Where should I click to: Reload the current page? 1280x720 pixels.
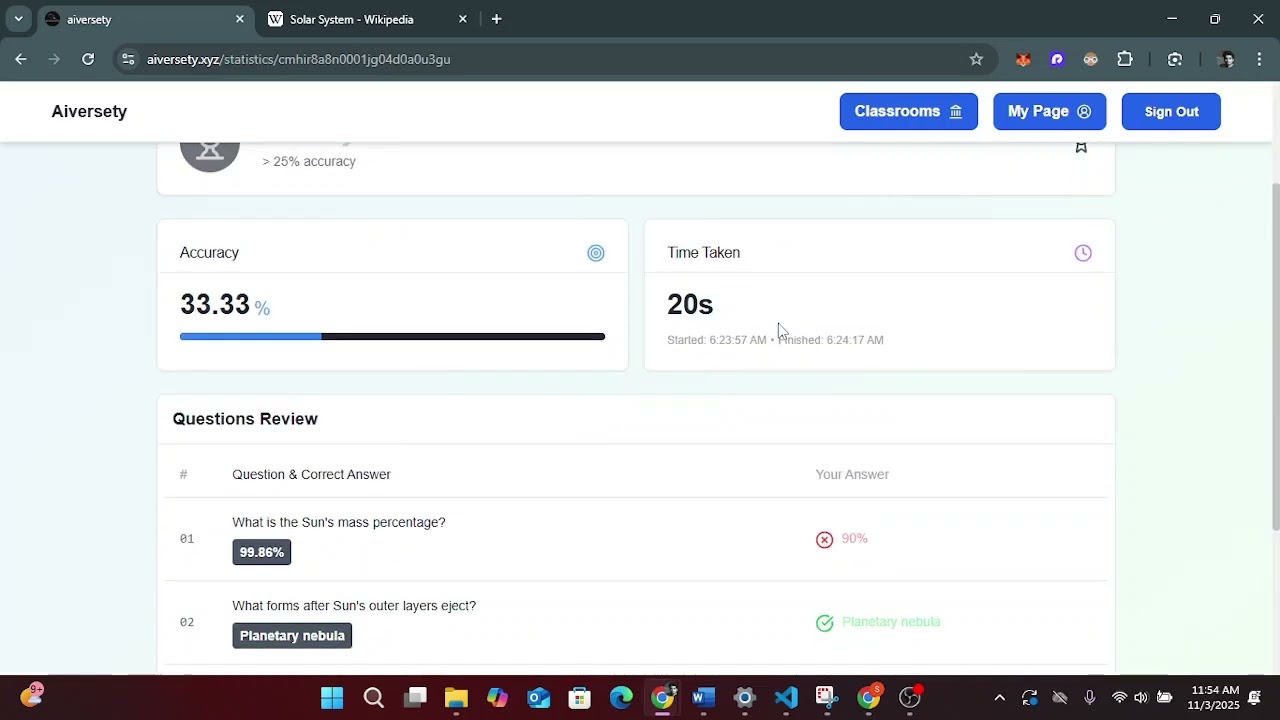click(x=88, y=59)
